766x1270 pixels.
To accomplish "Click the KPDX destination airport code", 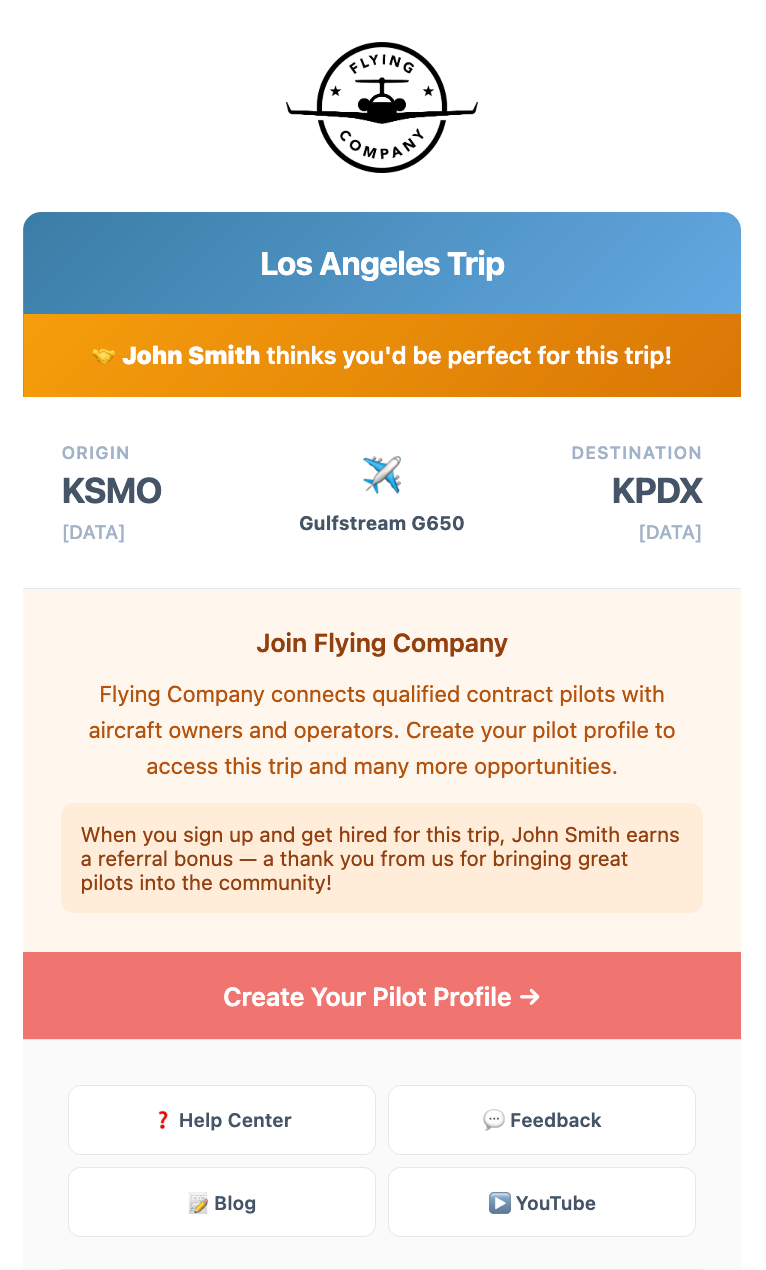I will tap(656, 491).
